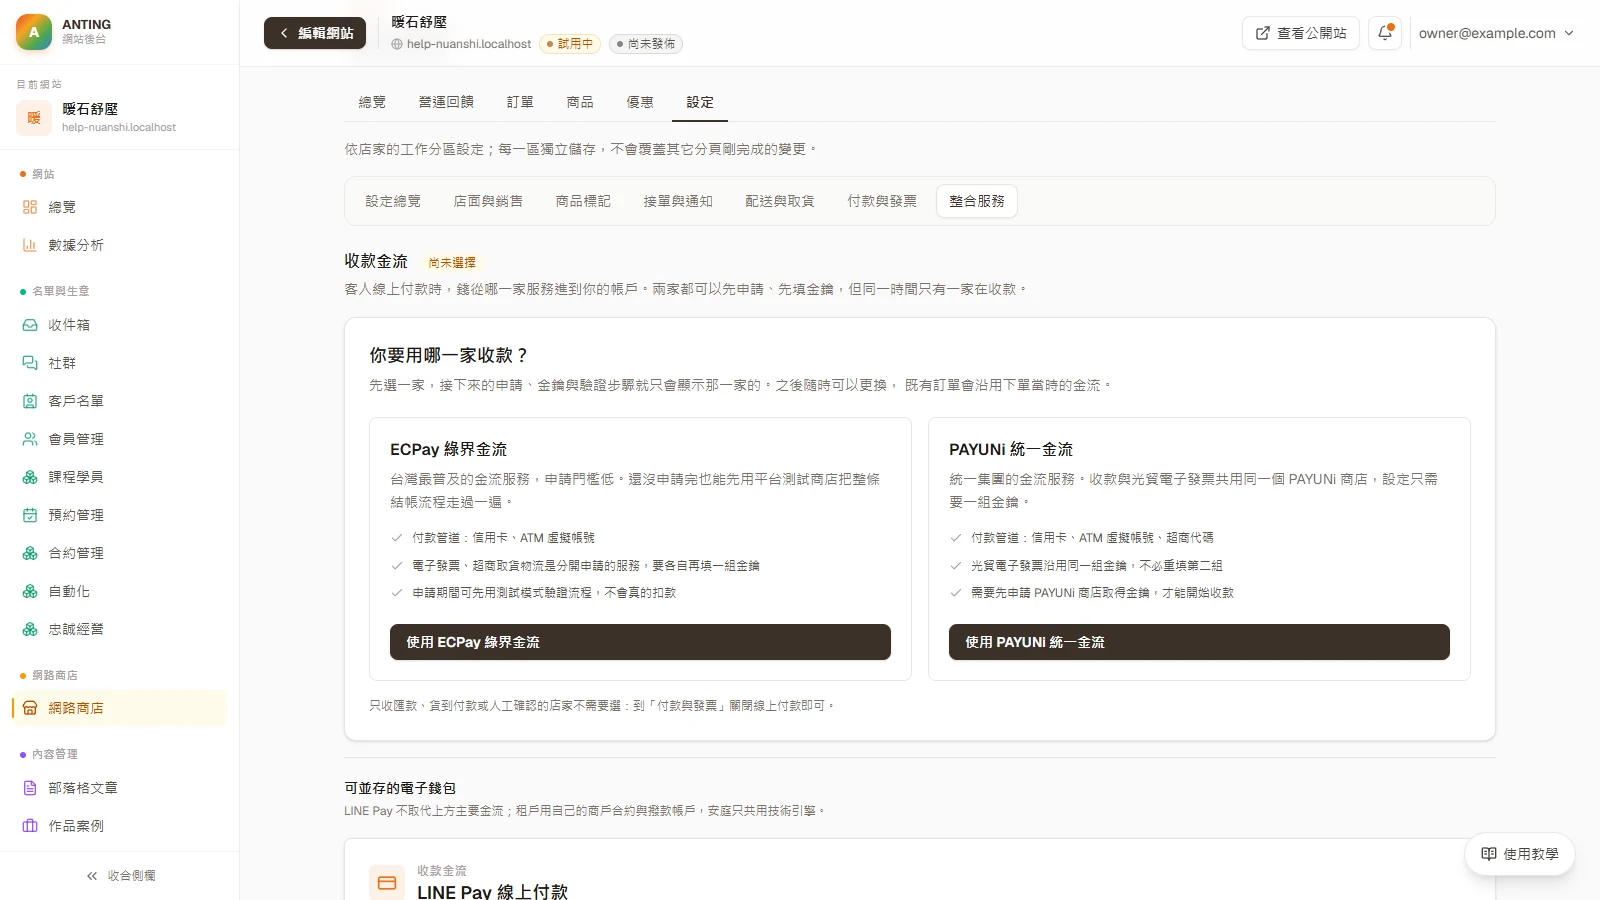Click the LINE Pay card icon

point(387,883)
